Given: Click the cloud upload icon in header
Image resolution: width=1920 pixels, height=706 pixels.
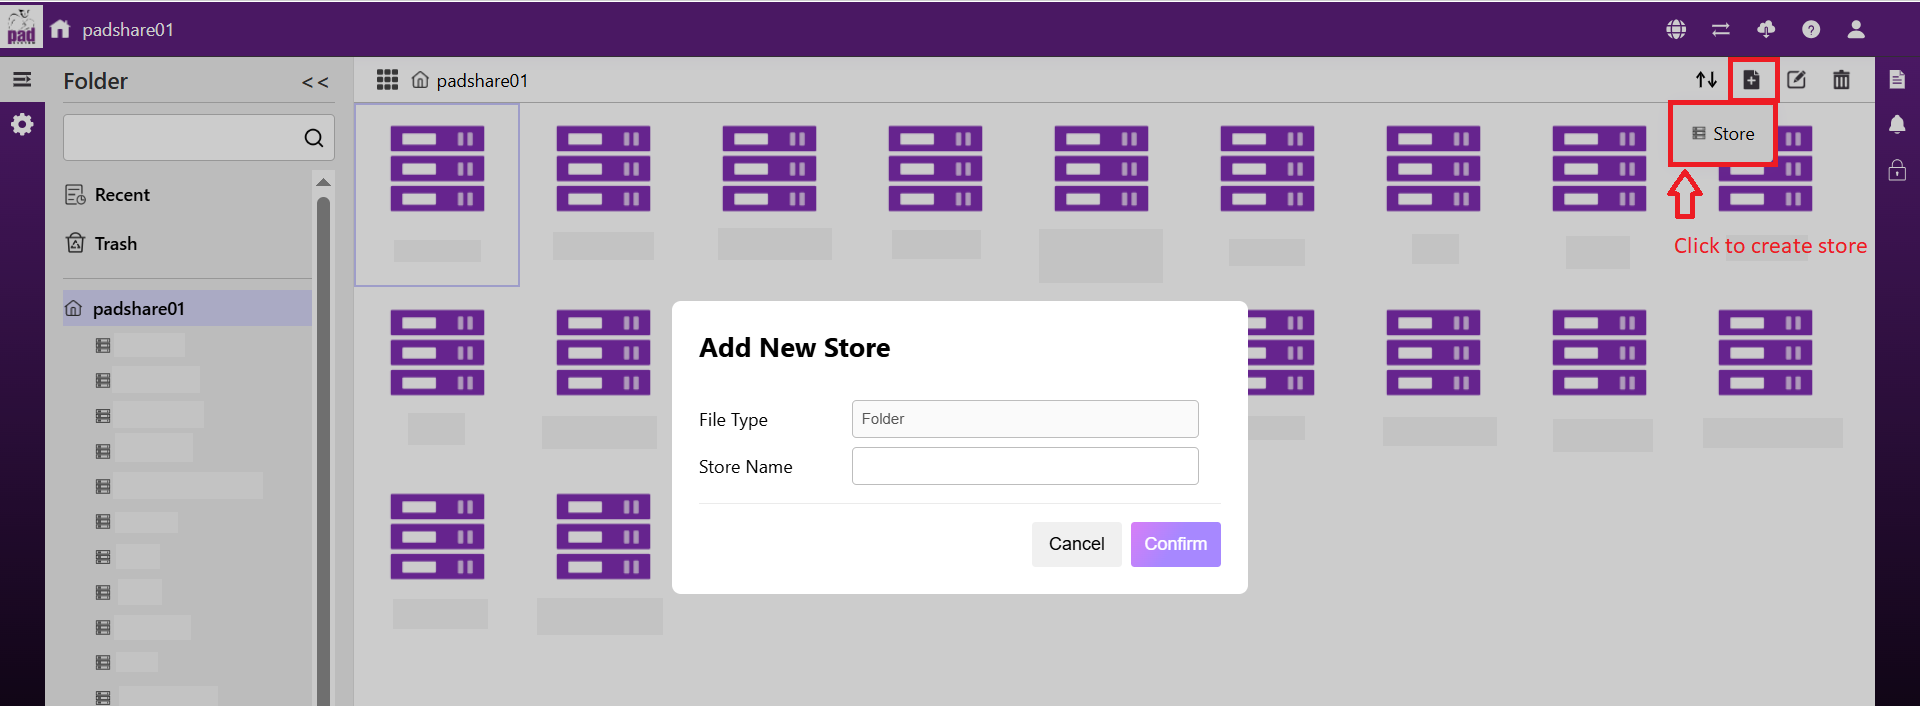Looking at the screenshot, I should (x=1766, y=30).
